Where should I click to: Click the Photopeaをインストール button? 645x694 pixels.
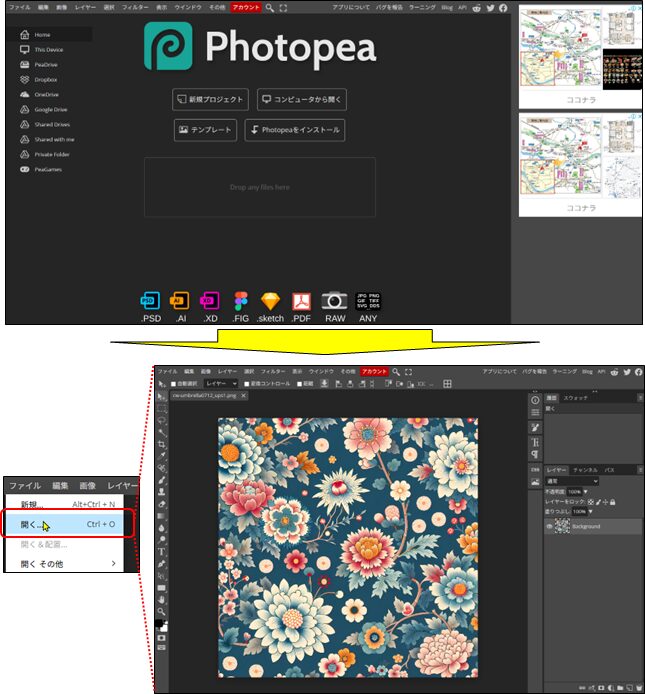pyautogui.click(x=295, y=130)
